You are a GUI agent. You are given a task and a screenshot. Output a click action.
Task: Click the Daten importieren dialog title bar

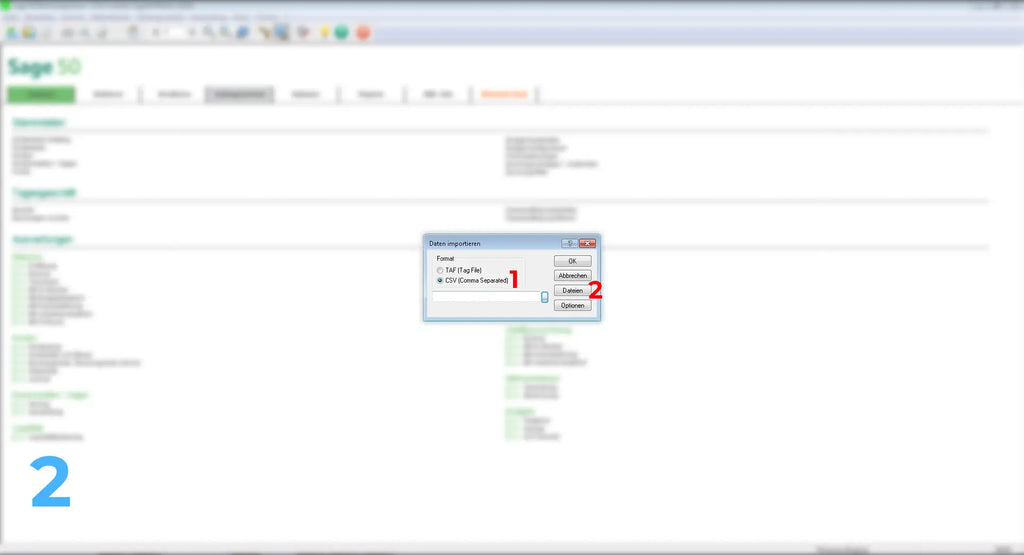(x=490, y=243)
